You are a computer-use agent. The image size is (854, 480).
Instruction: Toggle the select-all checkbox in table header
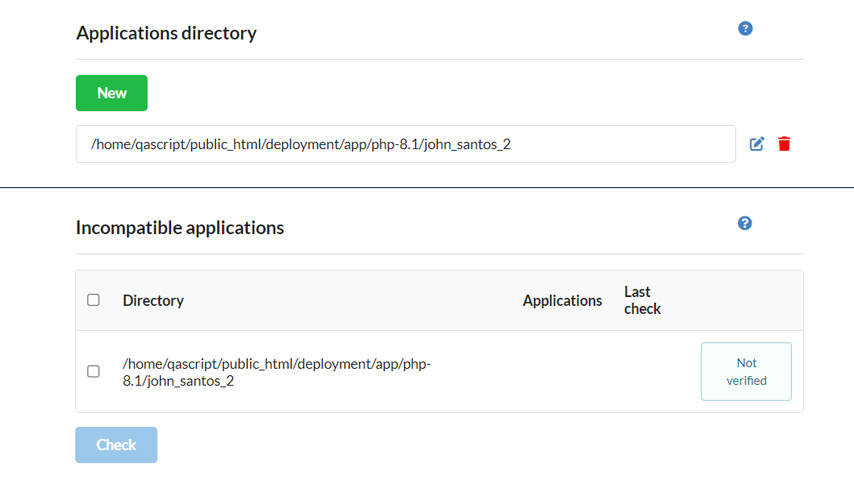(93, 300)
